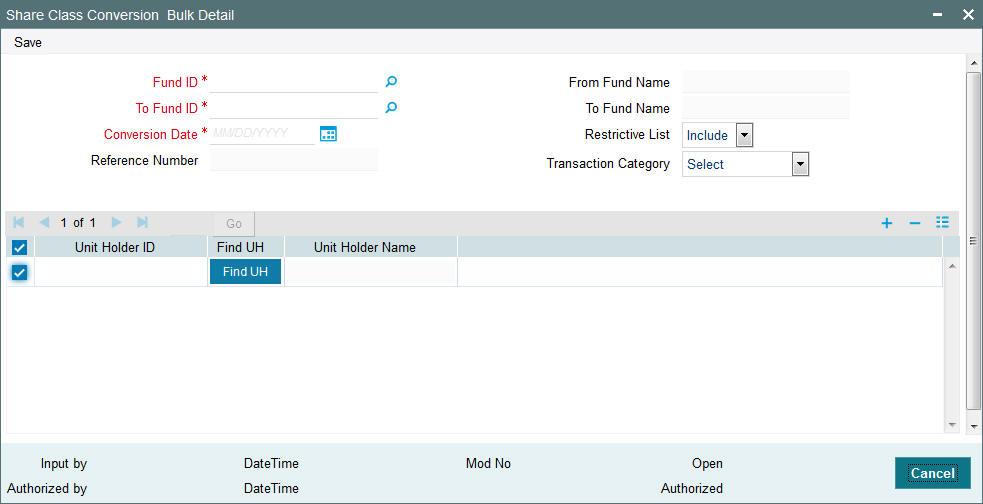The width and height of the screenshot is (983, 504).
Task: Toggle the select-all checkbox in grid header
Action: [19, 247]
